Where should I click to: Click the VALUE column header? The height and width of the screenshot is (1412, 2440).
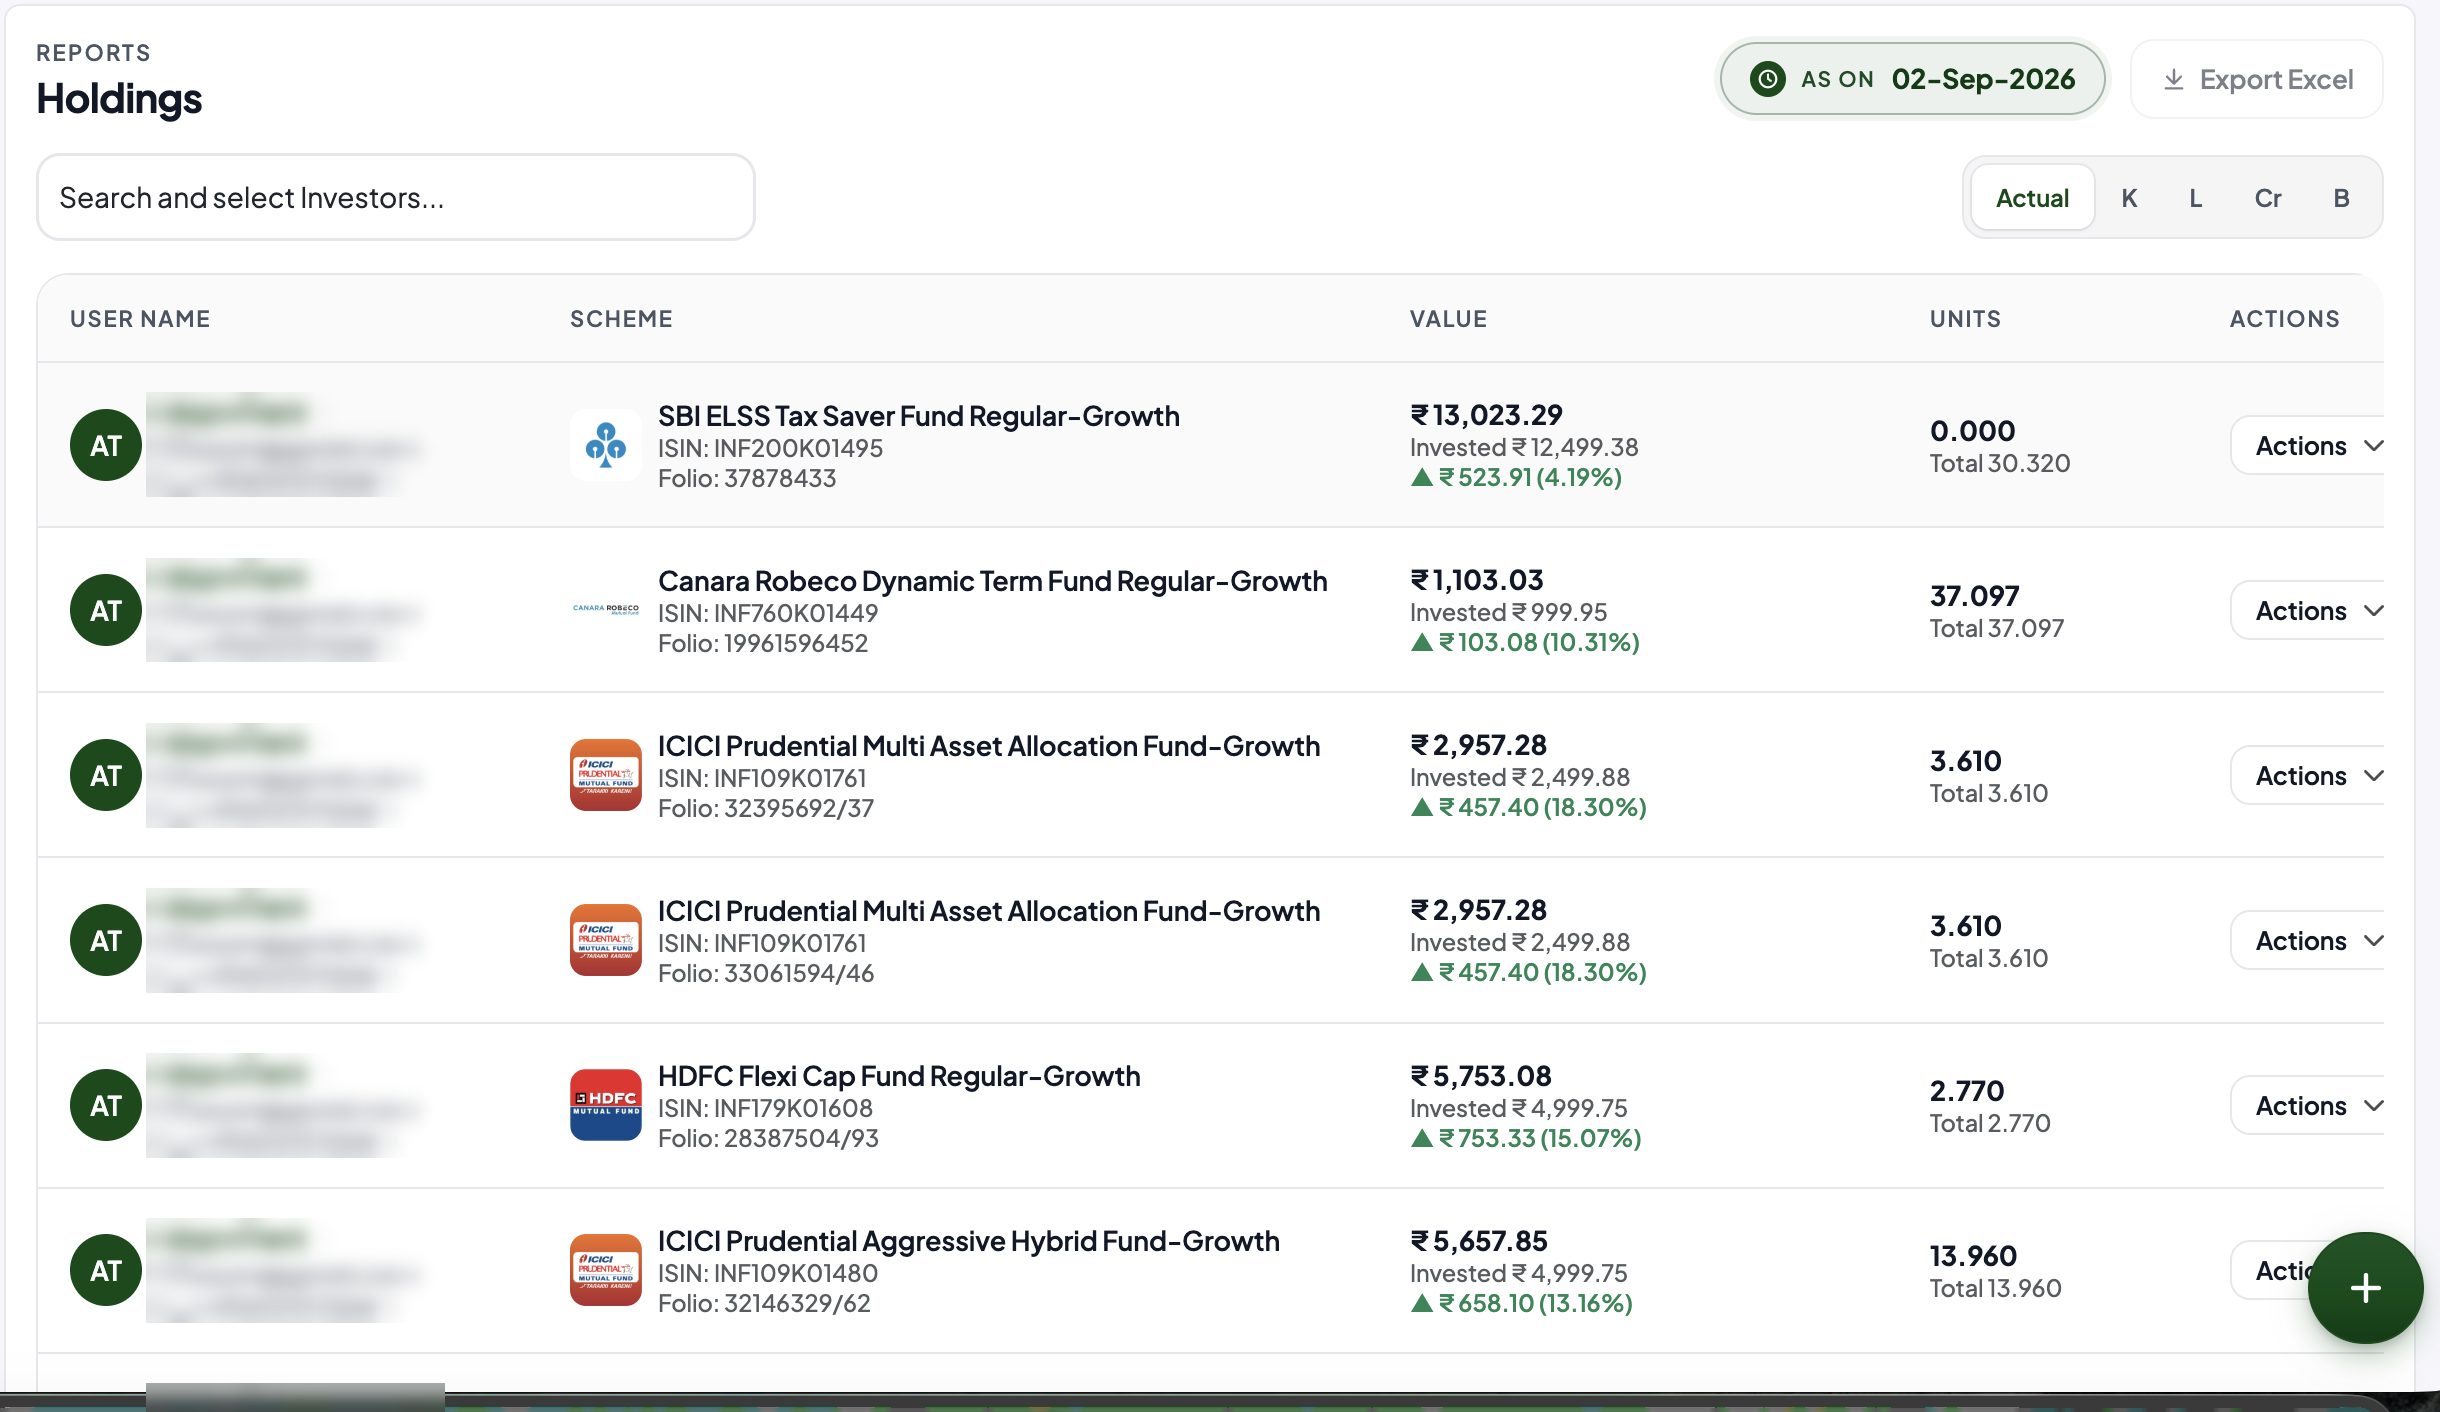(1448, 318)
